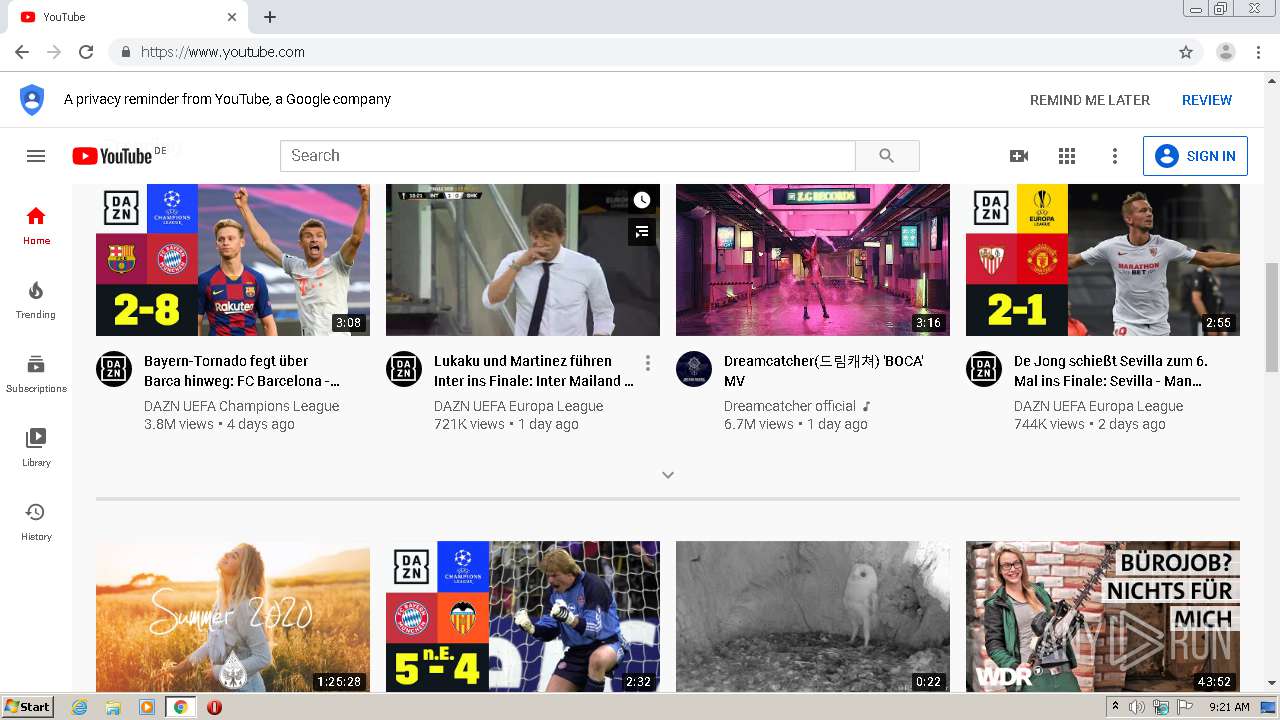Click DAZN avatar beside Lukaku video
This screenshot has width=1280, height=720.
(404, 369)
